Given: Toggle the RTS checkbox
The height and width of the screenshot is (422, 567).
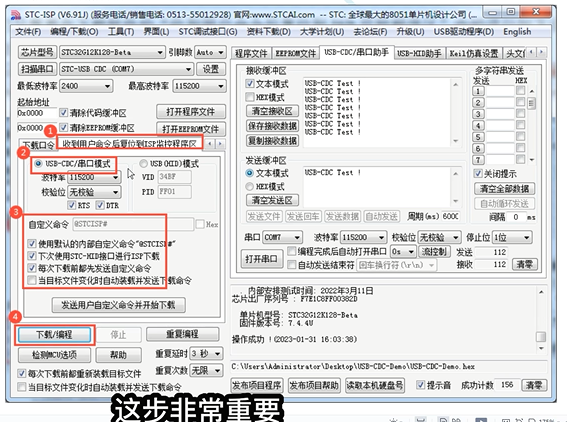Looking at the screenshot, I should tap(71, 205).
